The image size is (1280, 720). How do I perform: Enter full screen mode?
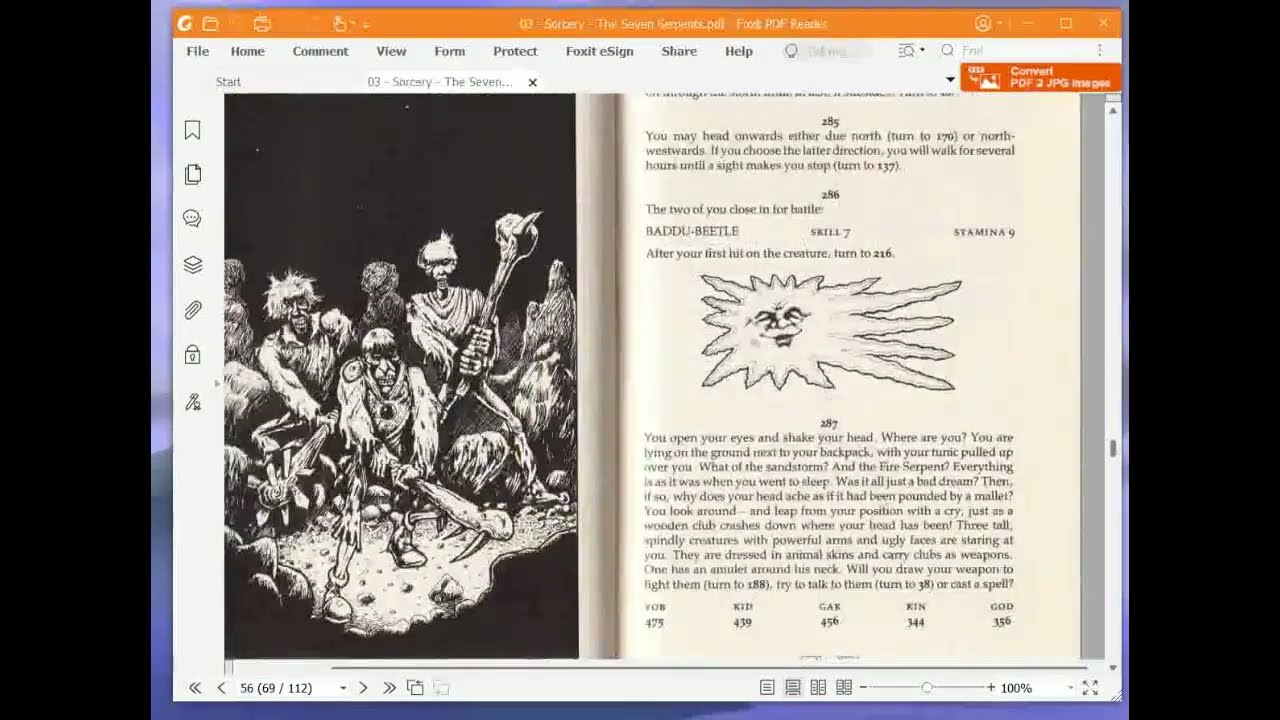(x=1090, y=688)
